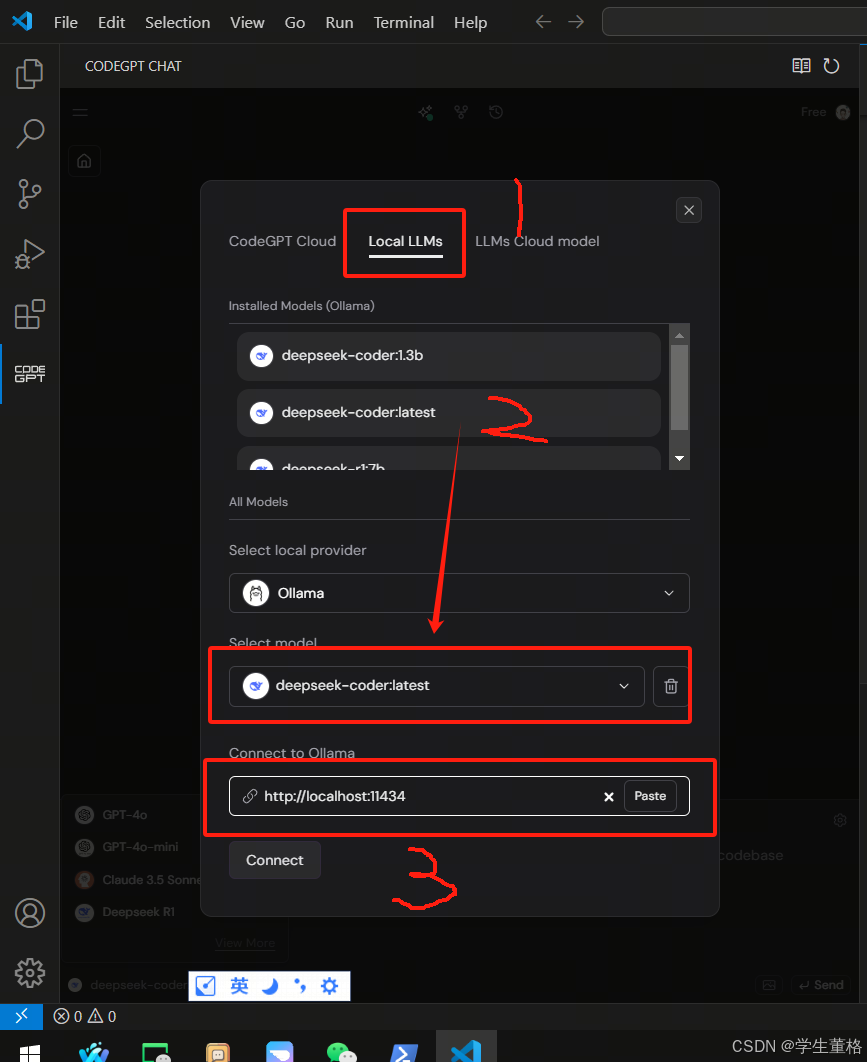Viewport: 867px width, 1062px height.
Task: Clear the Ollama URL with X icon
Action: pyautogui.click(x=608, y=796)
